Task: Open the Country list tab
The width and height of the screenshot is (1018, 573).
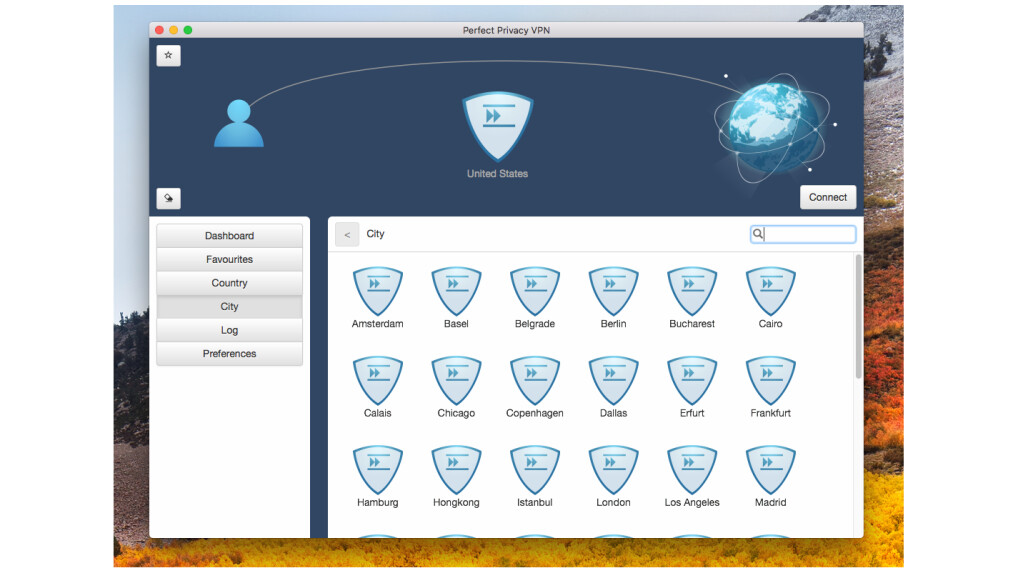Action: tap(229, 283)
